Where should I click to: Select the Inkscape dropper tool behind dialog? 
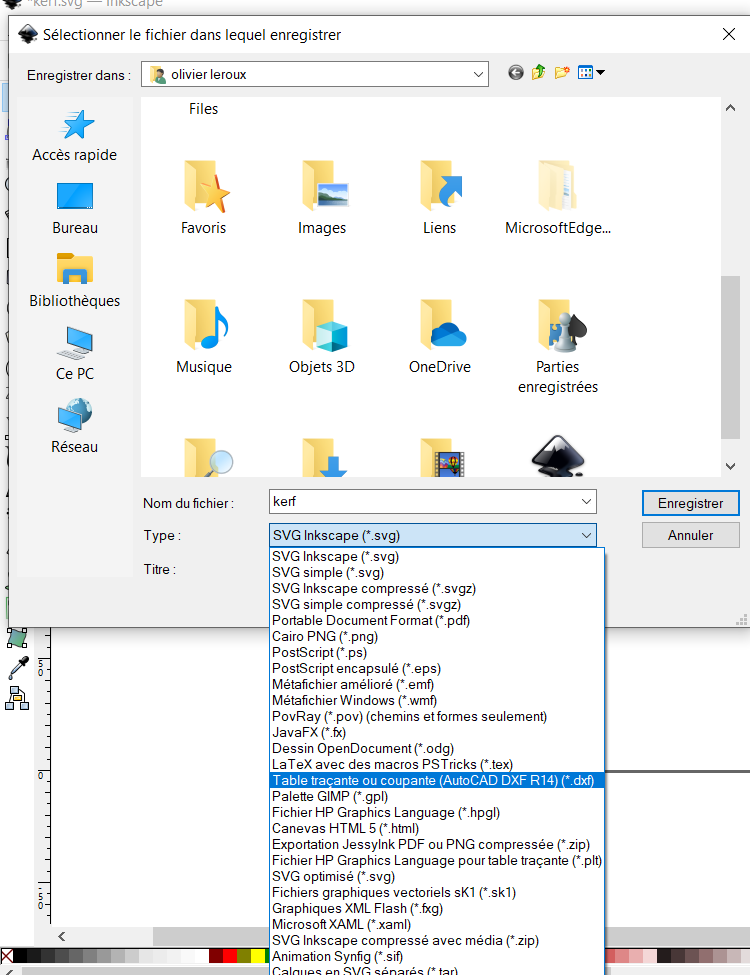(18, 667)
